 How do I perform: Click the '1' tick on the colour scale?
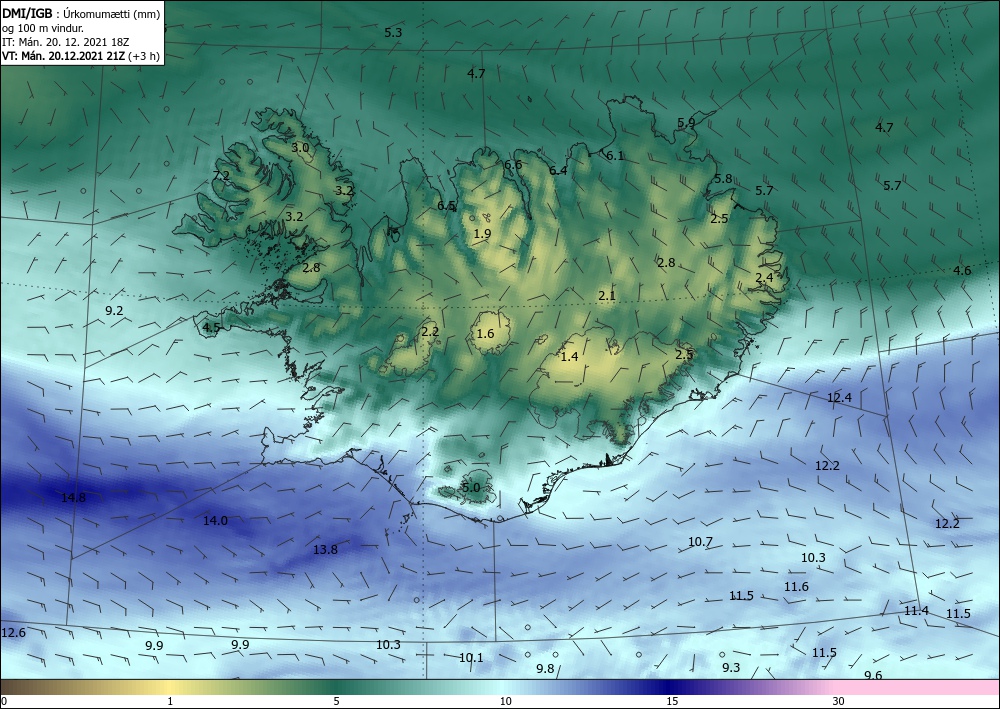coord(170,701)
